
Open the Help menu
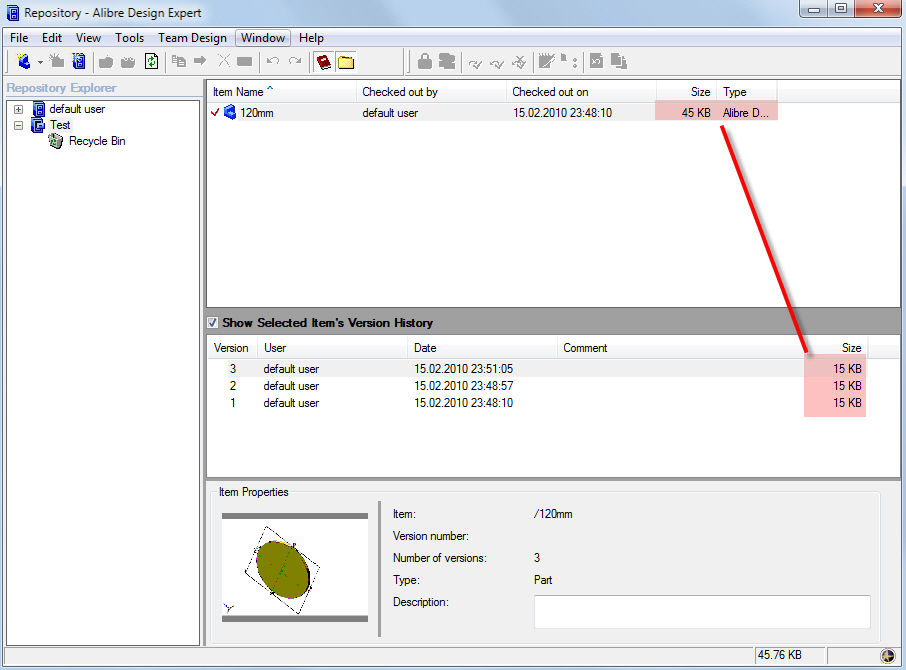point(311,38)
